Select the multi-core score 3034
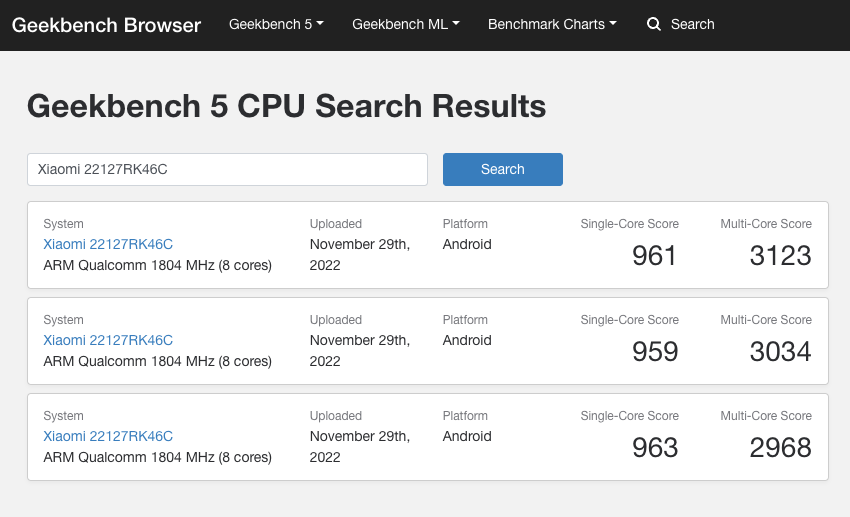 (x=781, y=352)
